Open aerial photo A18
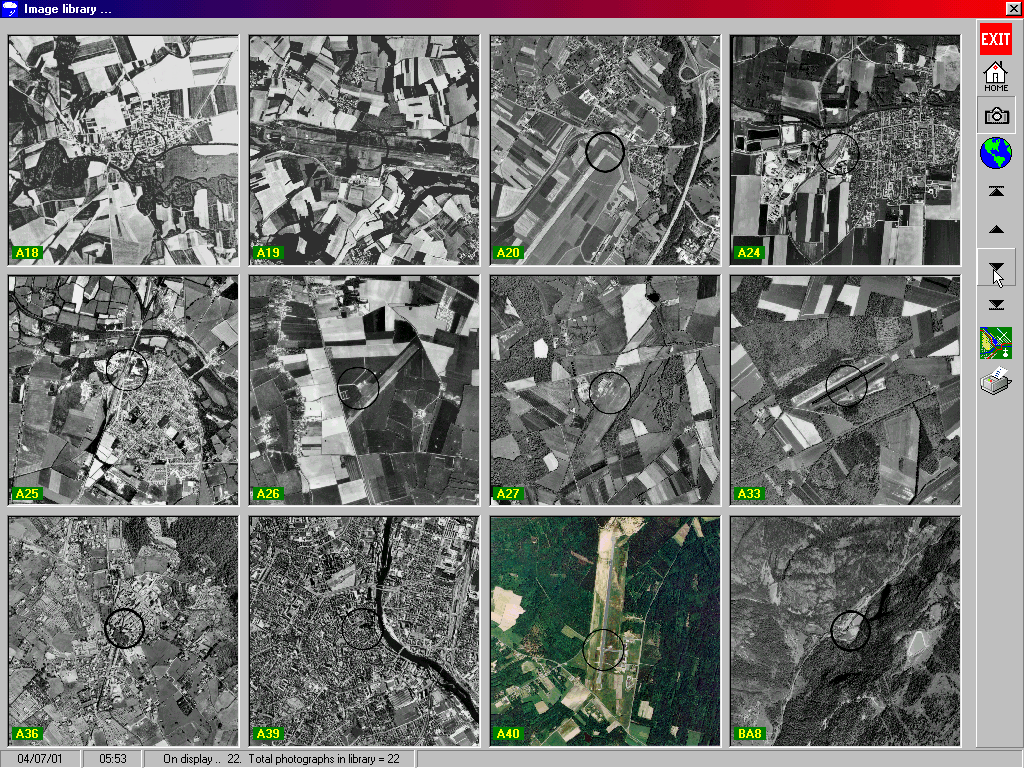Screen dimensions: 1024x768 tap(123, 150)
